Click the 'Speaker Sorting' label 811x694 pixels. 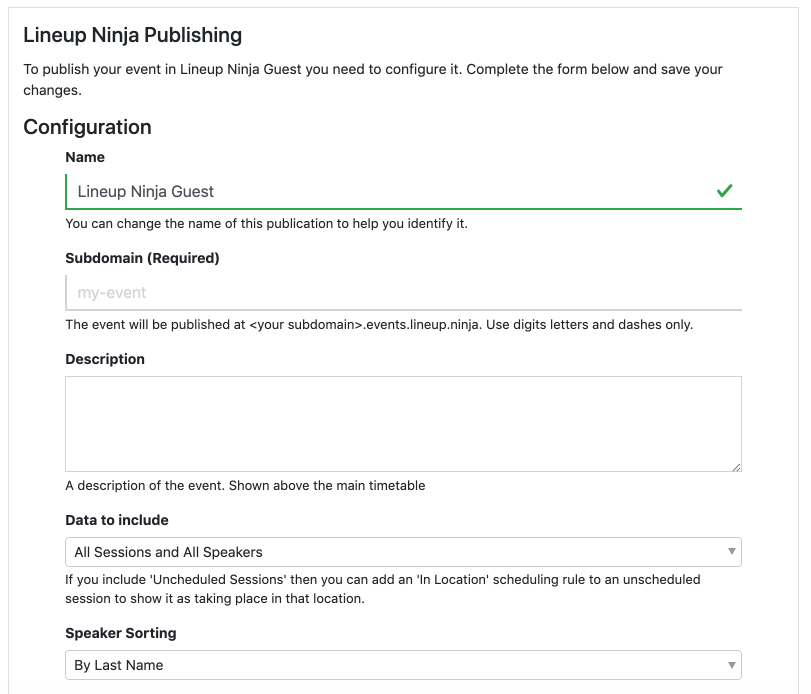[121, 633]
